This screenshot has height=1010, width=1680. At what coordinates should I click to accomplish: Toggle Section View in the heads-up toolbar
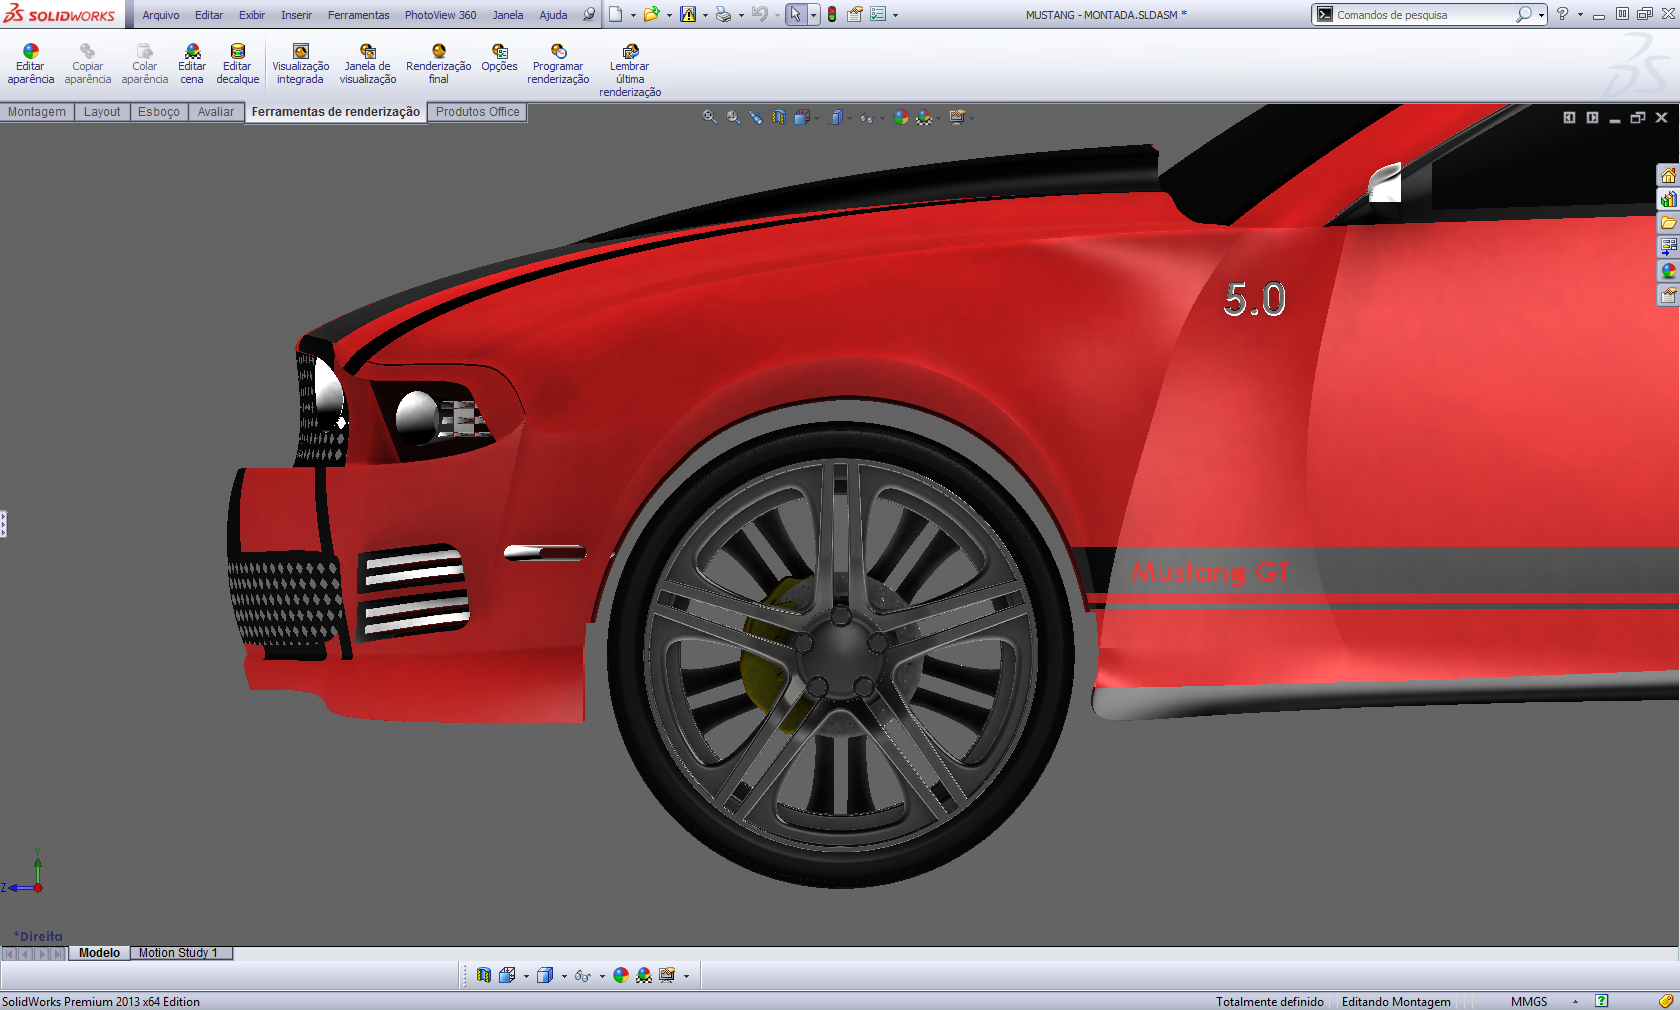779,117
